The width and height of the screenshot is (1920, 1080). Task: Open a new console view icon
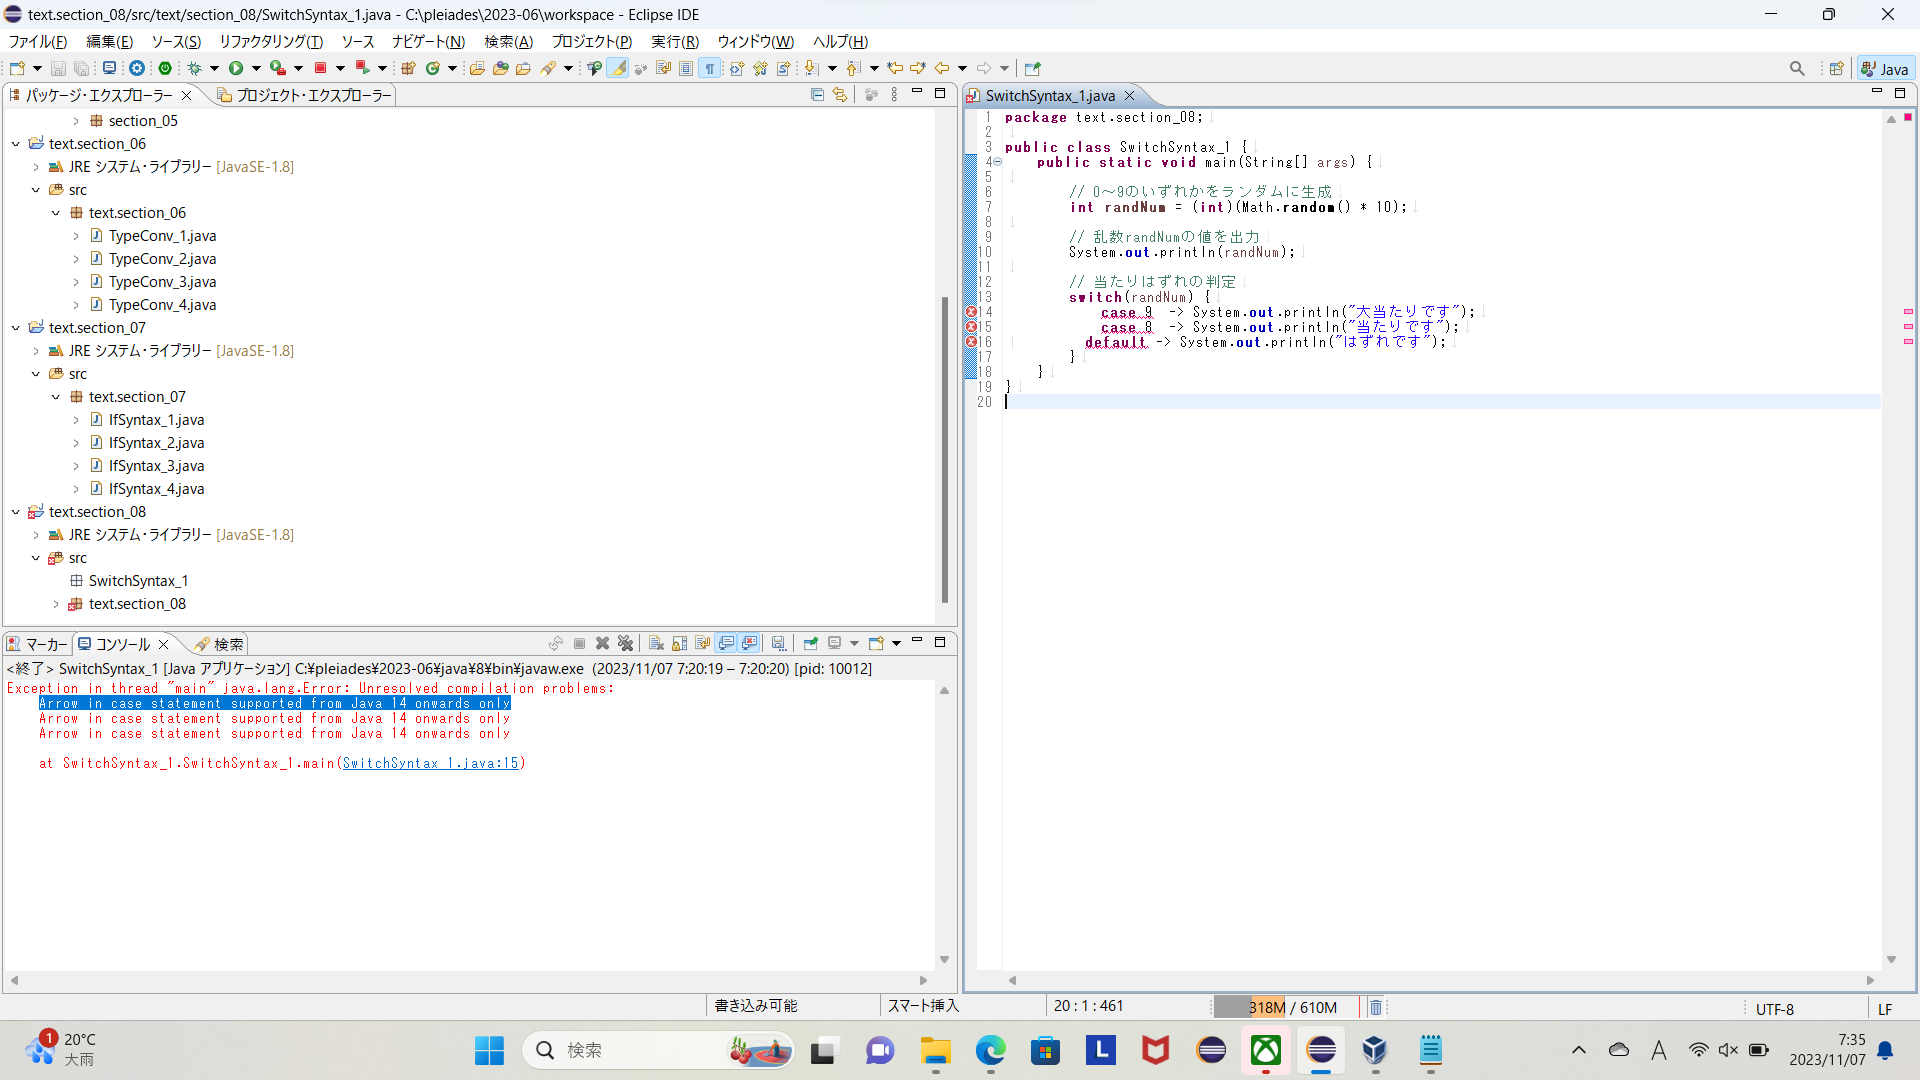pos(876,643)
